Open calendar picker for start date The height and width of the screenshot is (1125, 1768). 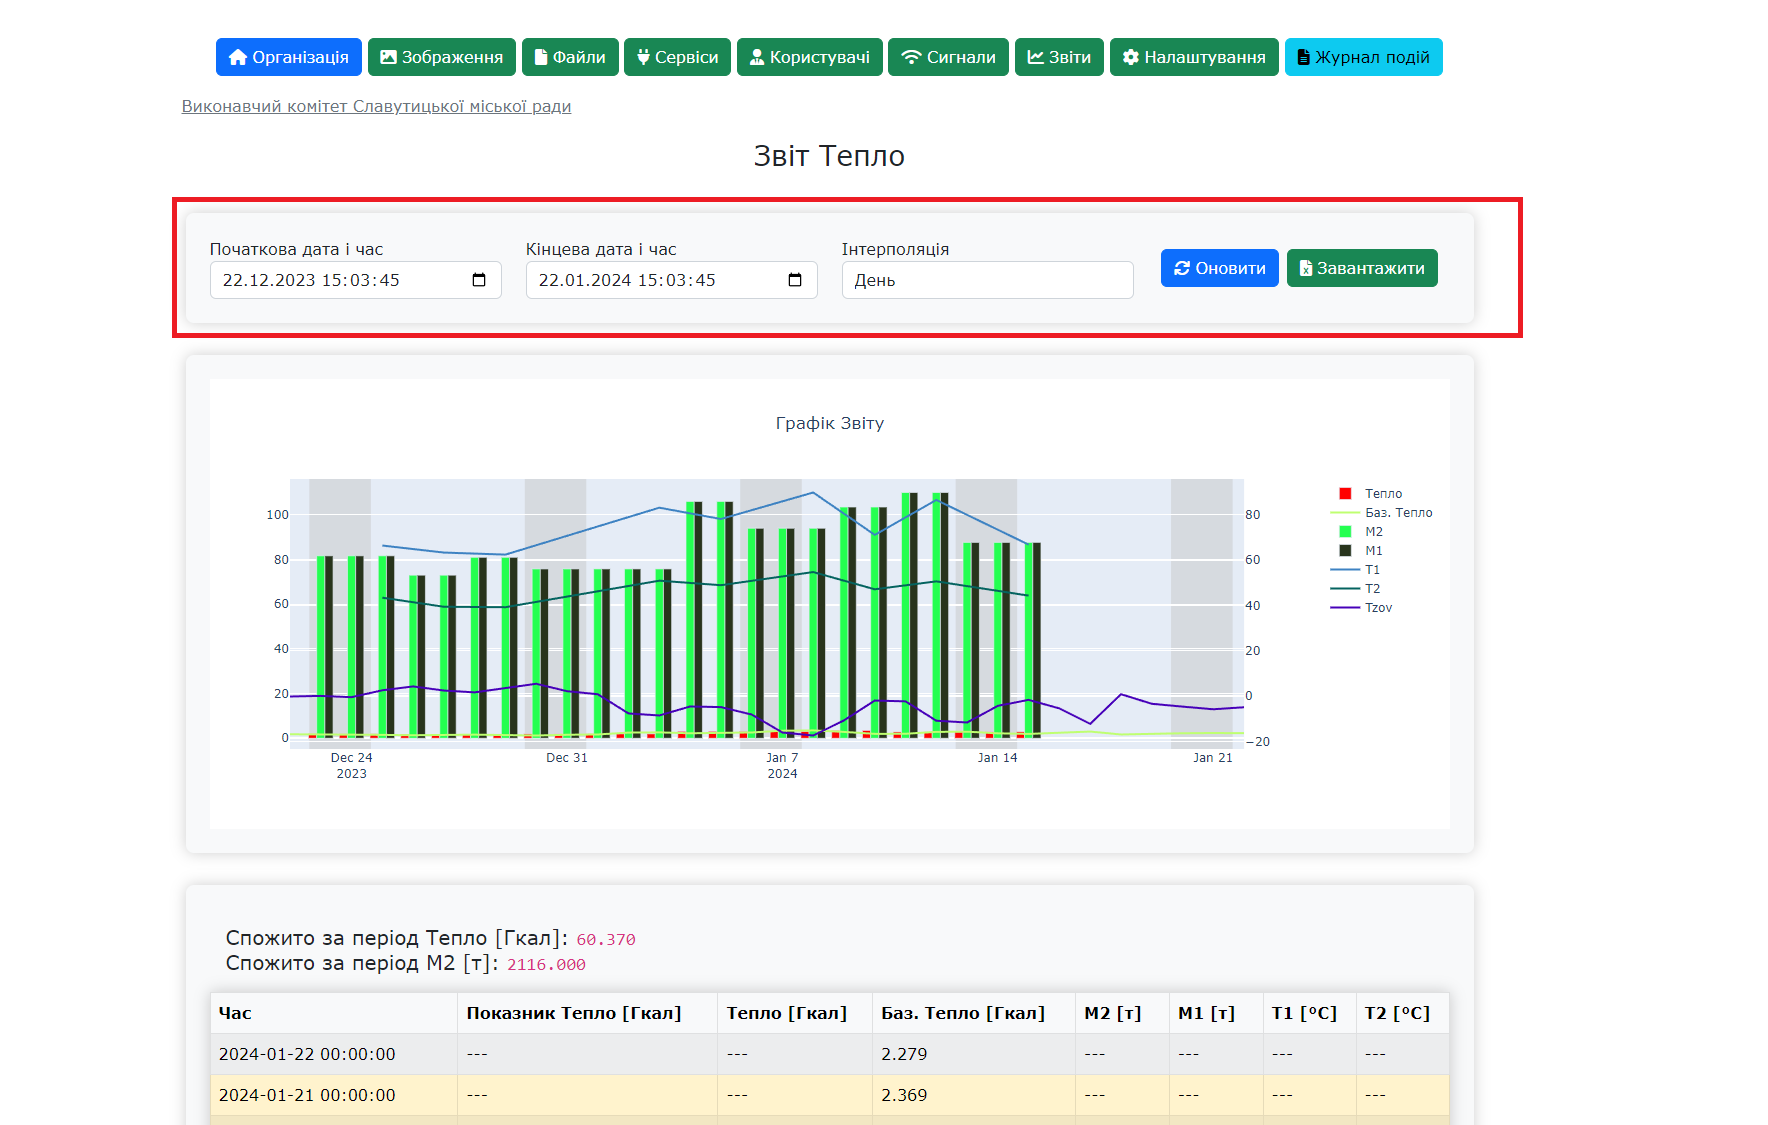(x=479, y=280)
